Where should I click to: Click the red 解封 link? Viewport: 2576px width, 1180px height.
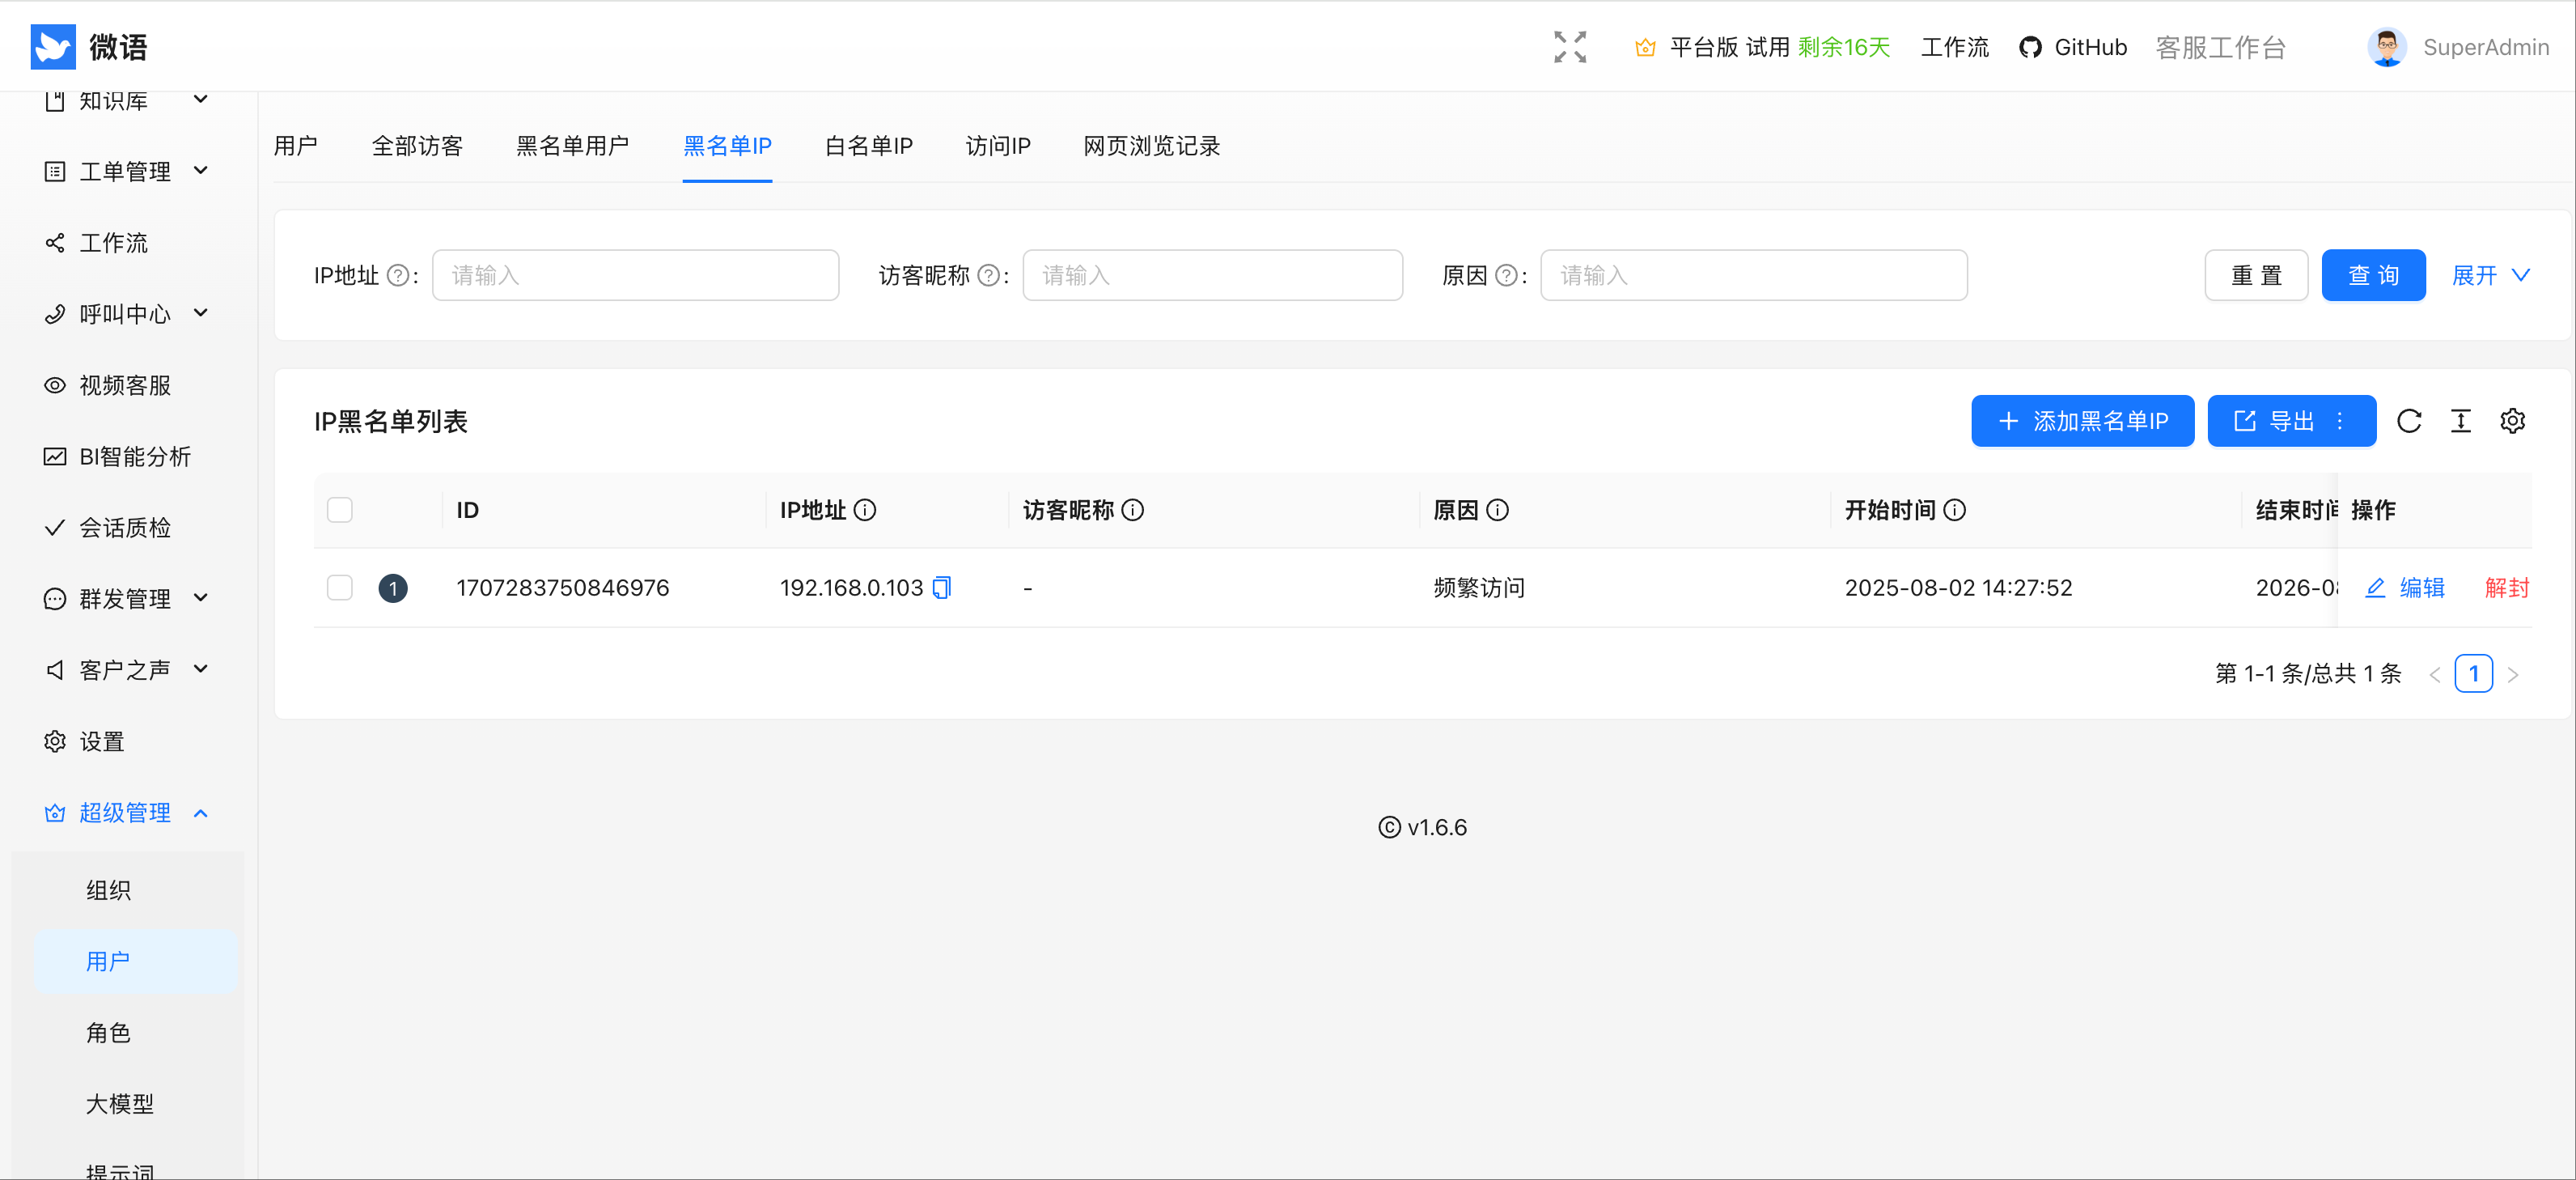coord(2507,588)
